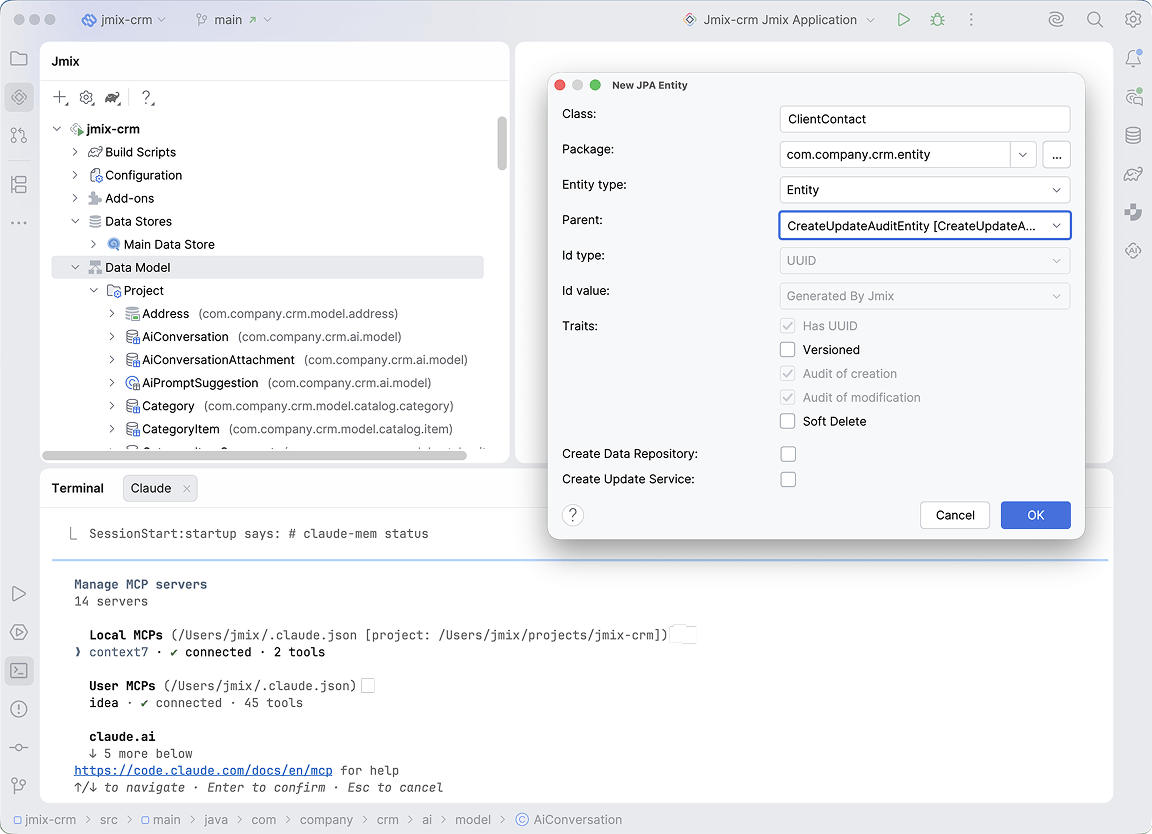The image size is (1152, 834).
Task: Enable the Versioned trait checkbox
Action: pos(788,350)
